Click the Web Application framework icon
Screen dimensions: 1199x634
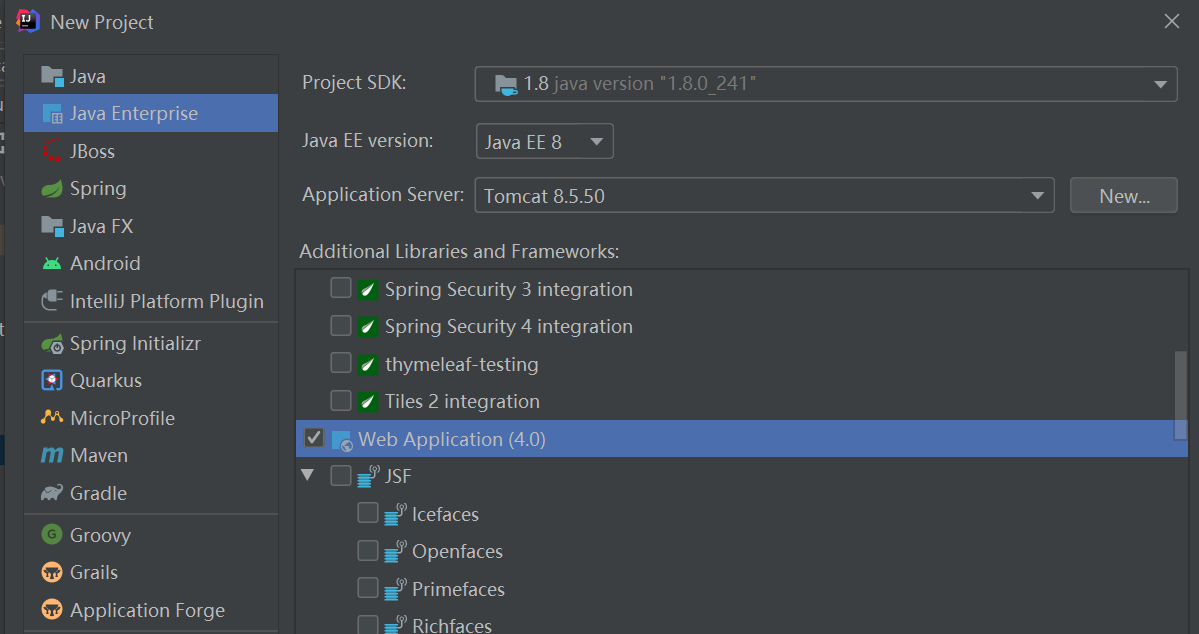(342, 440)
